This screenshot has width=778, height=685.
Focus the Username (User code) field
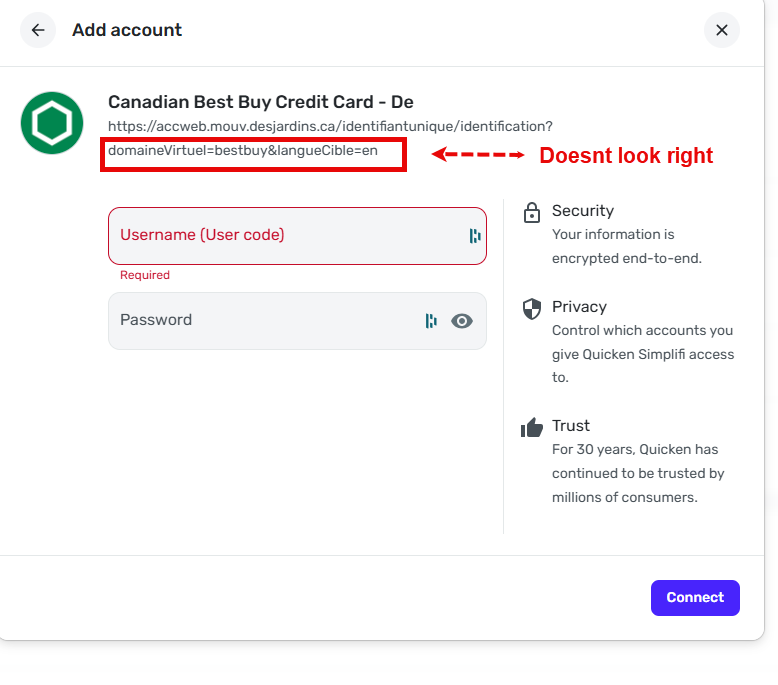tap(285, 236)
